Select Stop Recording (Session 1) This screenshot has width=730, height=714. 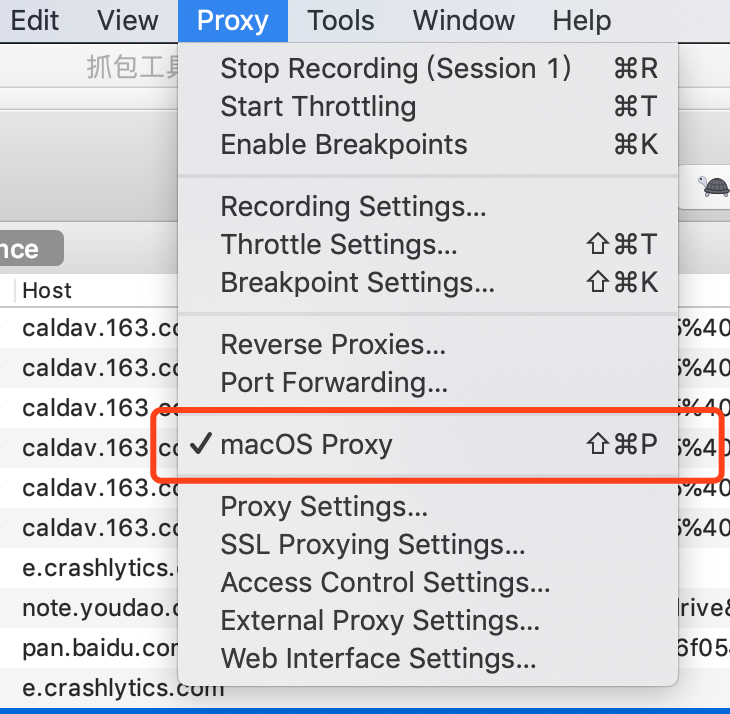[428, 68]
